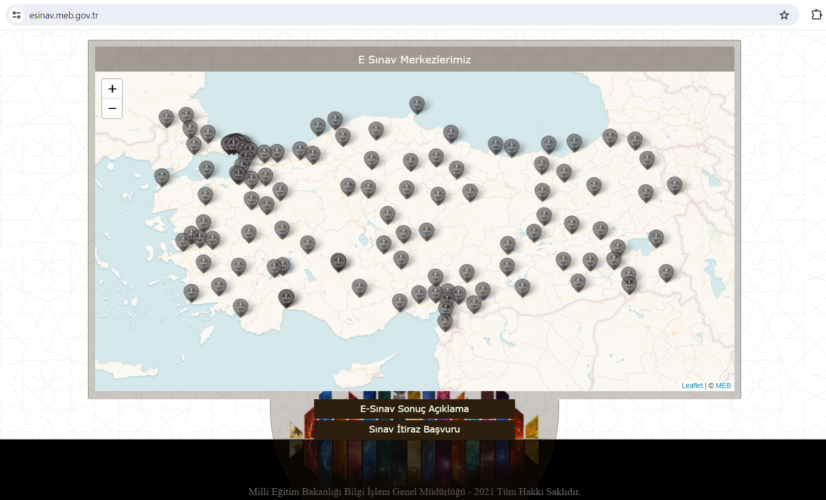Click the E Sınav Merkezlerimiz header
Image resolution: width=826 pixels, height=500 pixels.
(x=414, y=60)
